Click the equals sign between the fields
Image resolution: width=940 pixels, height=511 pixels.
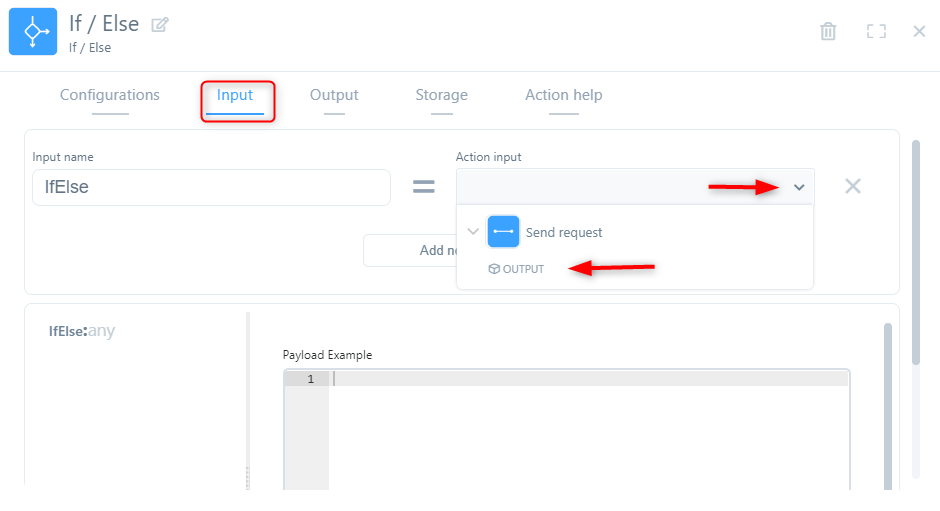[x=424, y=187]
